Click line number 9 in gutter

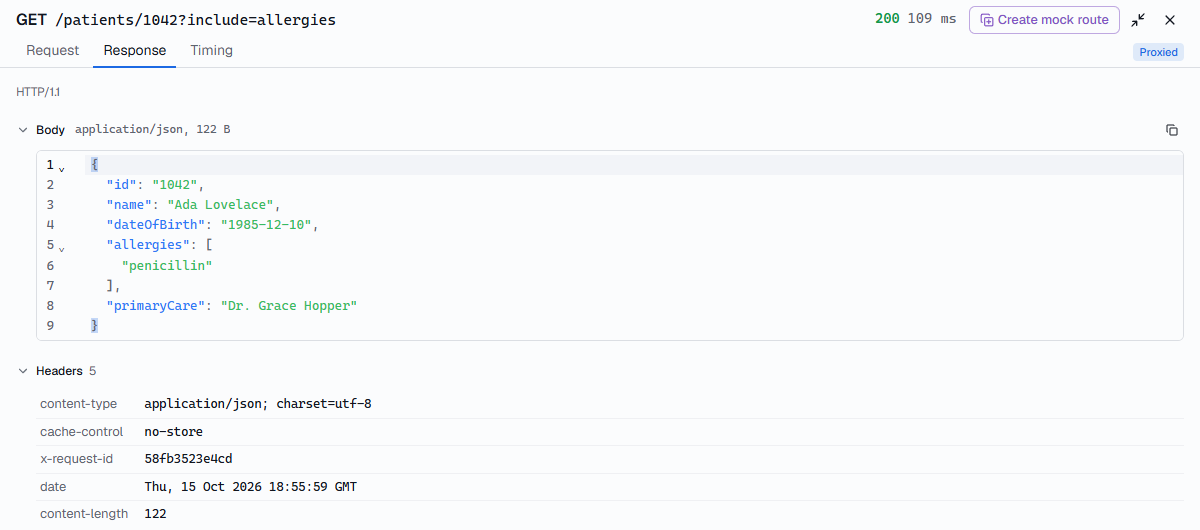click(50, 325)
